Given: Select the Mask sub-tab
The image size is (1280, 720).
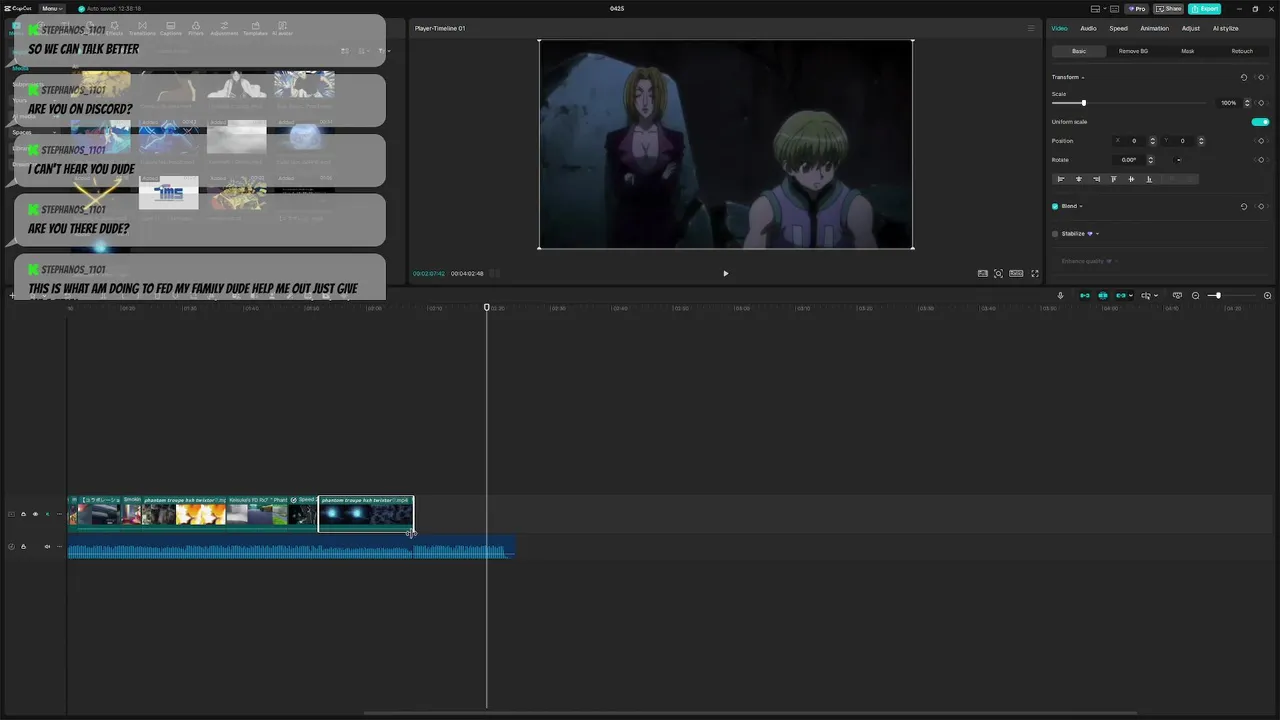Looking at the screenshot, I should coord(1187,51).
